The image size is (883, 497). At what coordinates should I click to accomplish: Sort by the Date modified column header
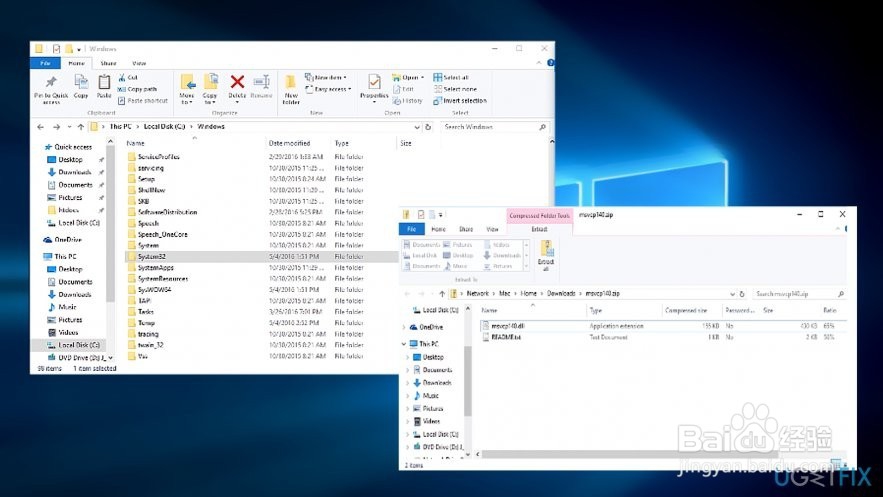coord(289,143)
